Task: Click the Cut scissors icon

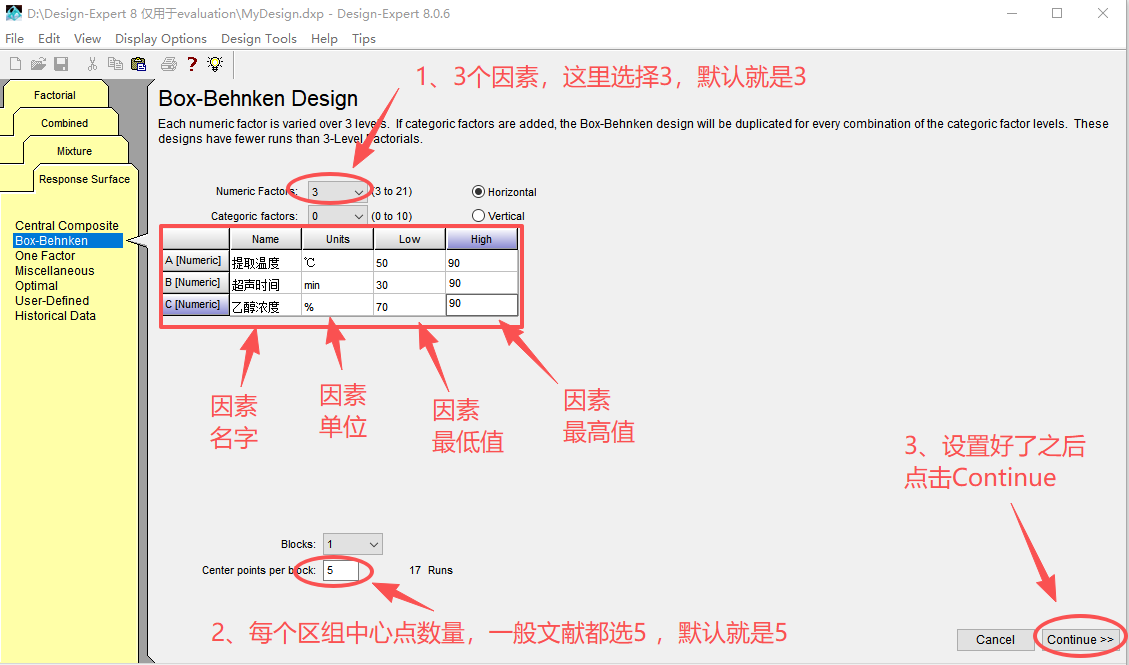Action: coord(93,64)
